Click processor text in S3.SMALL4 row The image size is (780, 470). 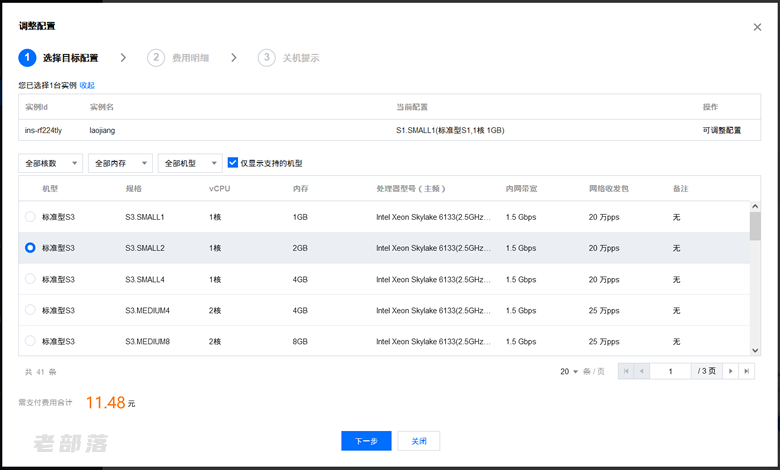click(x=433, y=280)
